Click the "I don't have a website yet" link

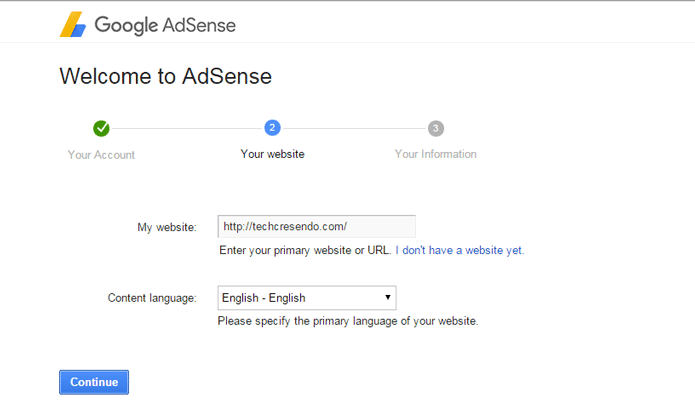(x=460, y=250)
